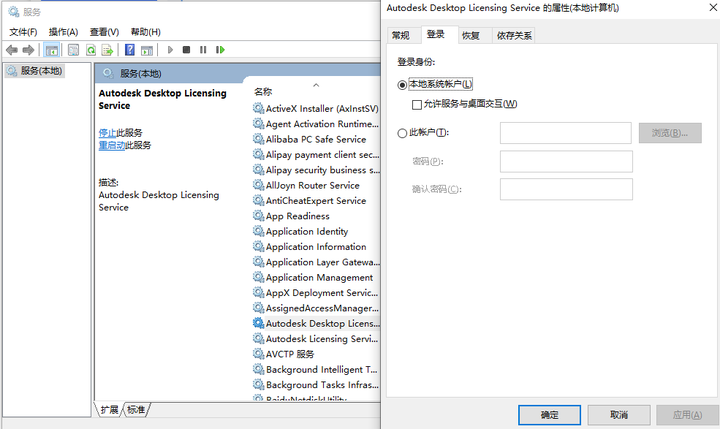Open the 操作(A) menu

64,32
